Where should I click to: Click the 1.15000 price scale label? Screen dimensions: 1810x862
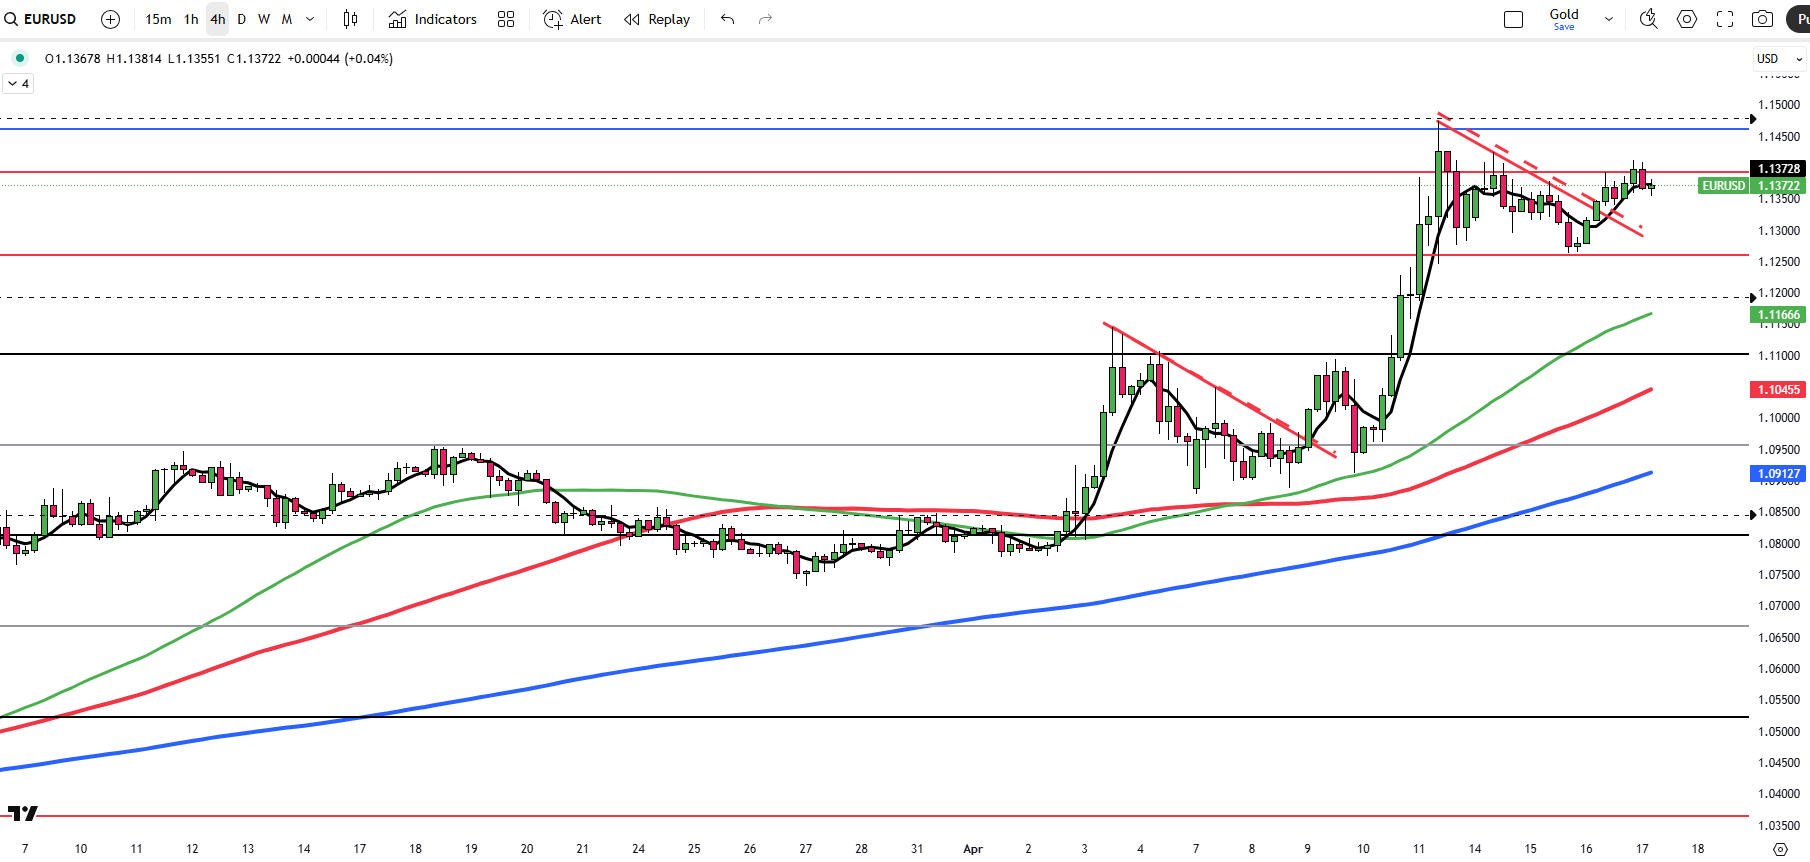click(1779, 105)
